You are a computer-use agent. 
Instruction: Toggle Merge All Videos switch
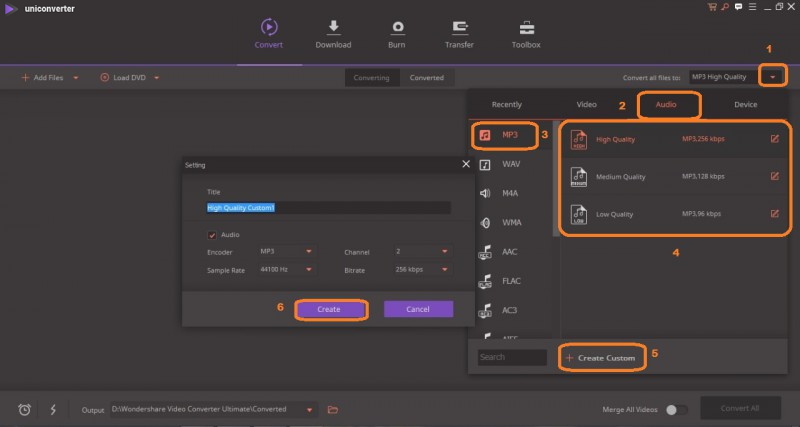[677, 410]
